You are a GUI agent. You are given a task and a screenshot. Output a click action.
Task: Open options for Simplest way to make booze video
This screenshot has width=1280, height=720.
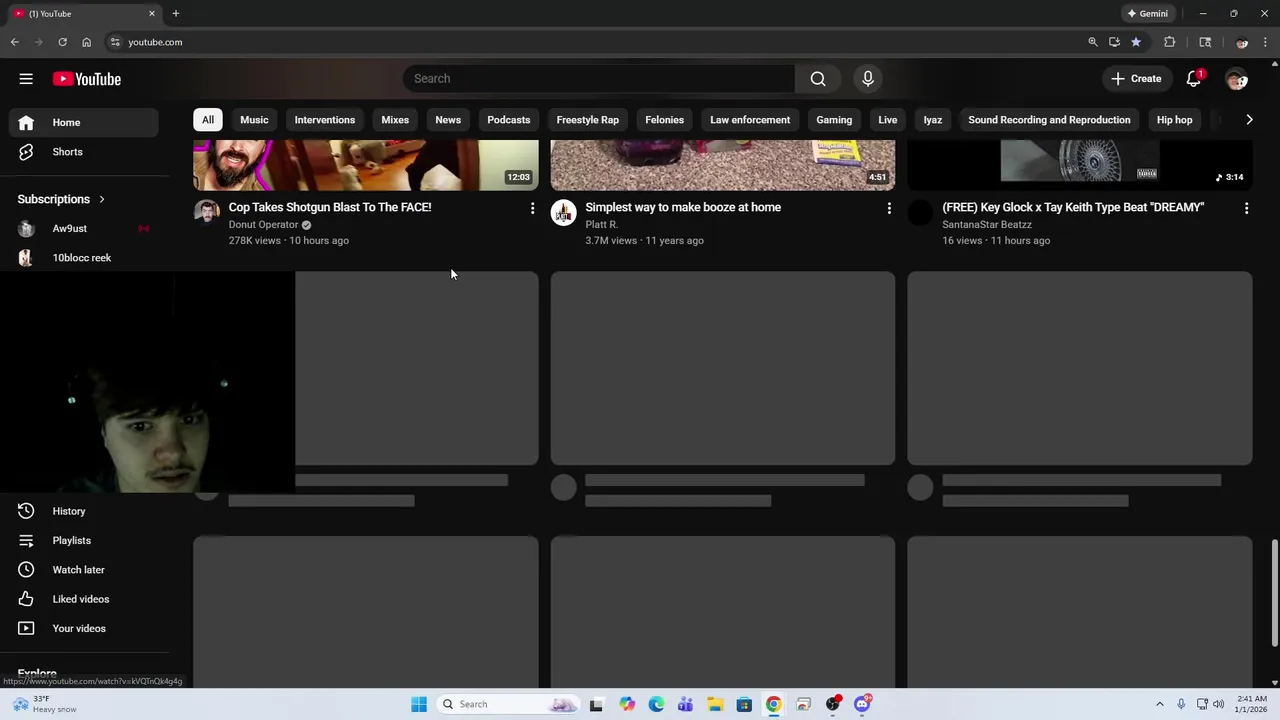(x=889, y=208)
